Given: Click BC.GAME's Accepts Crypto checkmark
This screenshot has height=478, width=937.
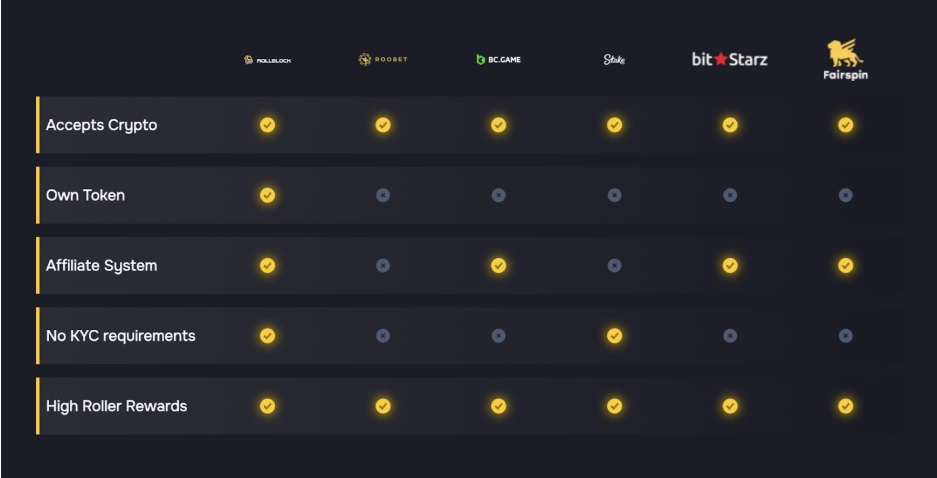Looking at the screenshot, I should [498, 125].
